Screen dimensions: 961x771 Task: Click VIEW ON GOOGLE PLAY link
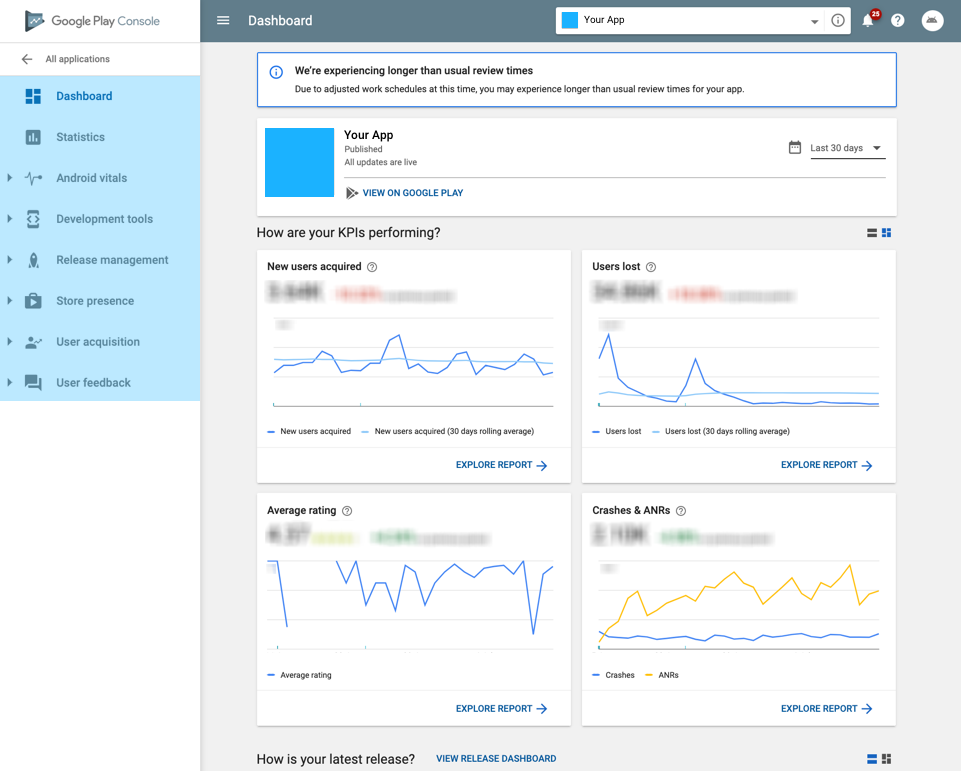click(x=412, y=193)
